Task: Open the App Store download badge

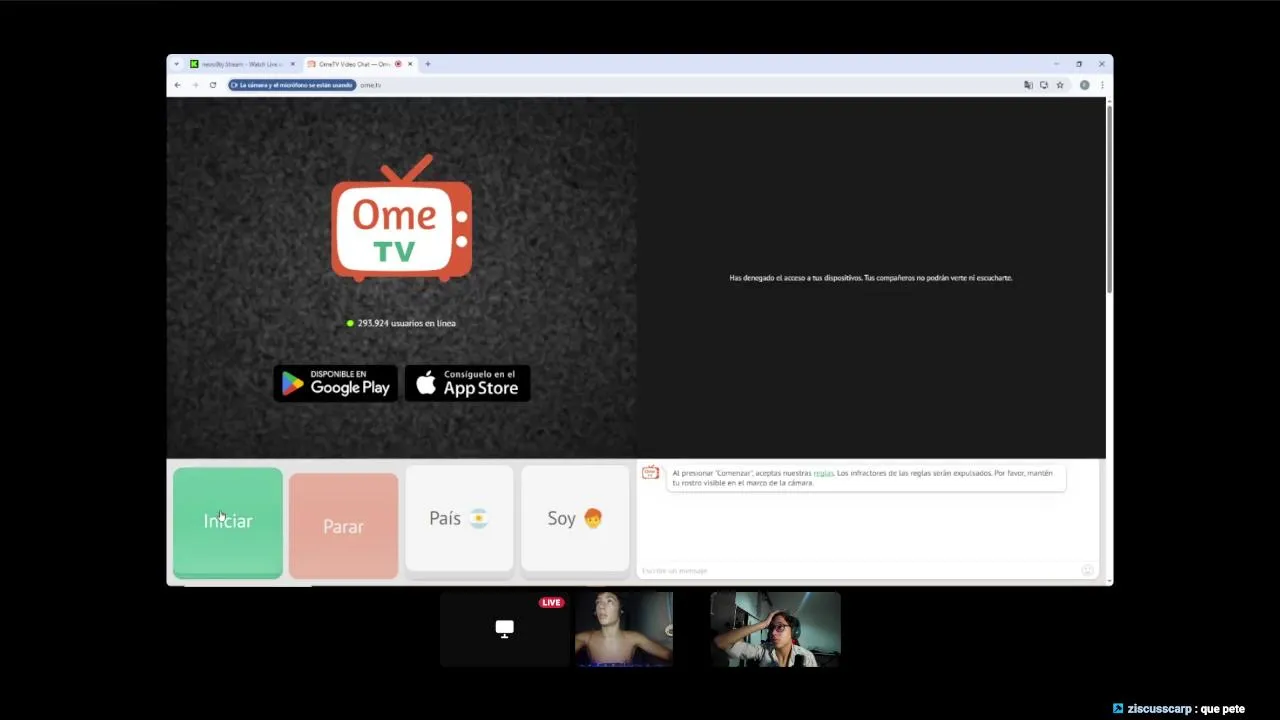Action: (x=467, y=383)
